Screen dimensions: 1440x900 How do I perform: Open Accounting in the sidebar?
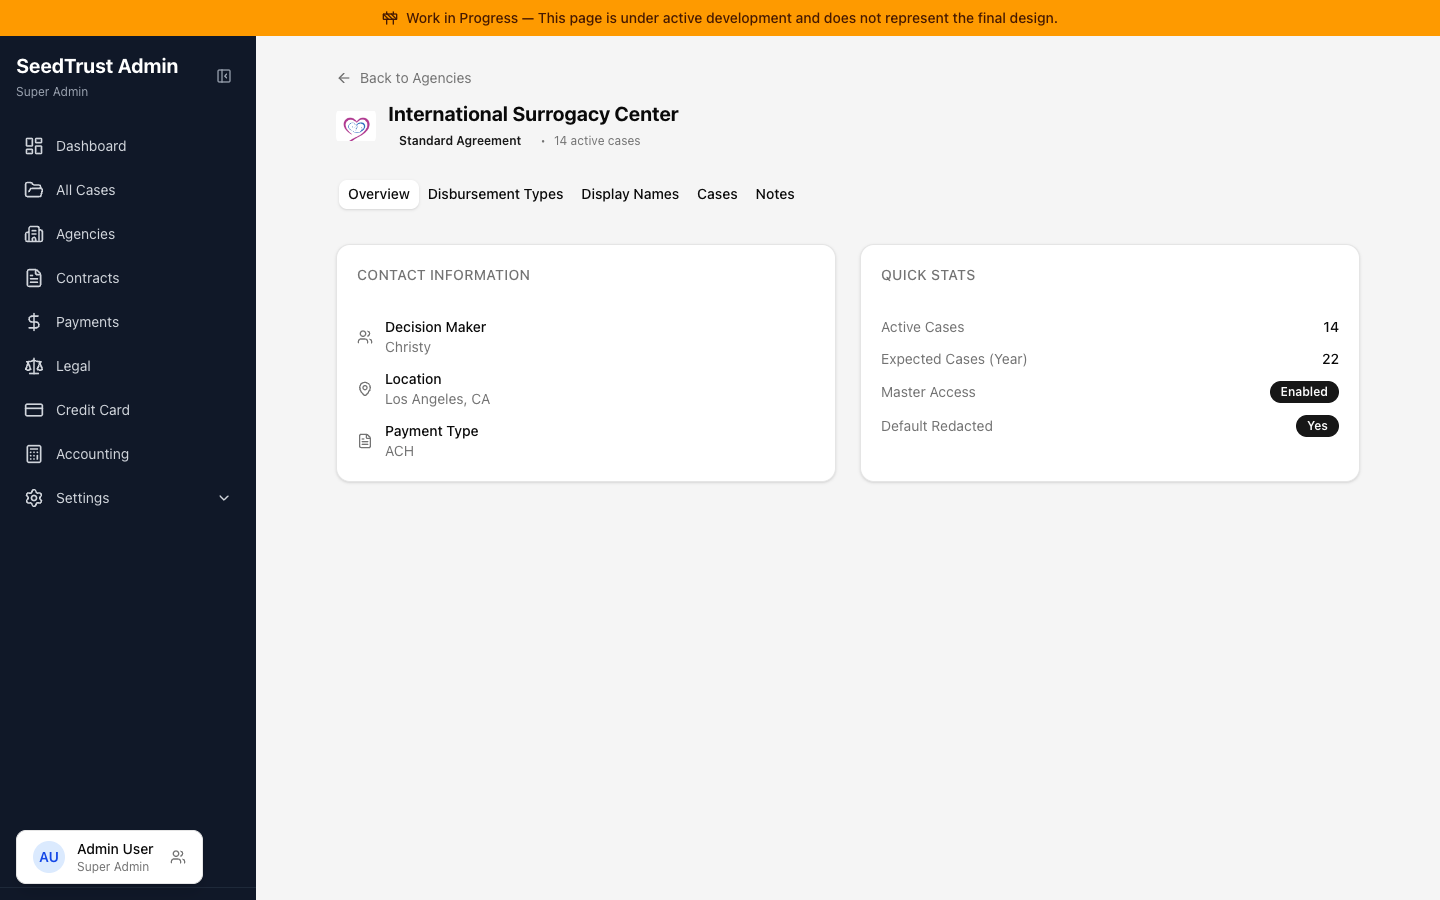pyautogui.click(x=128, y=454)
